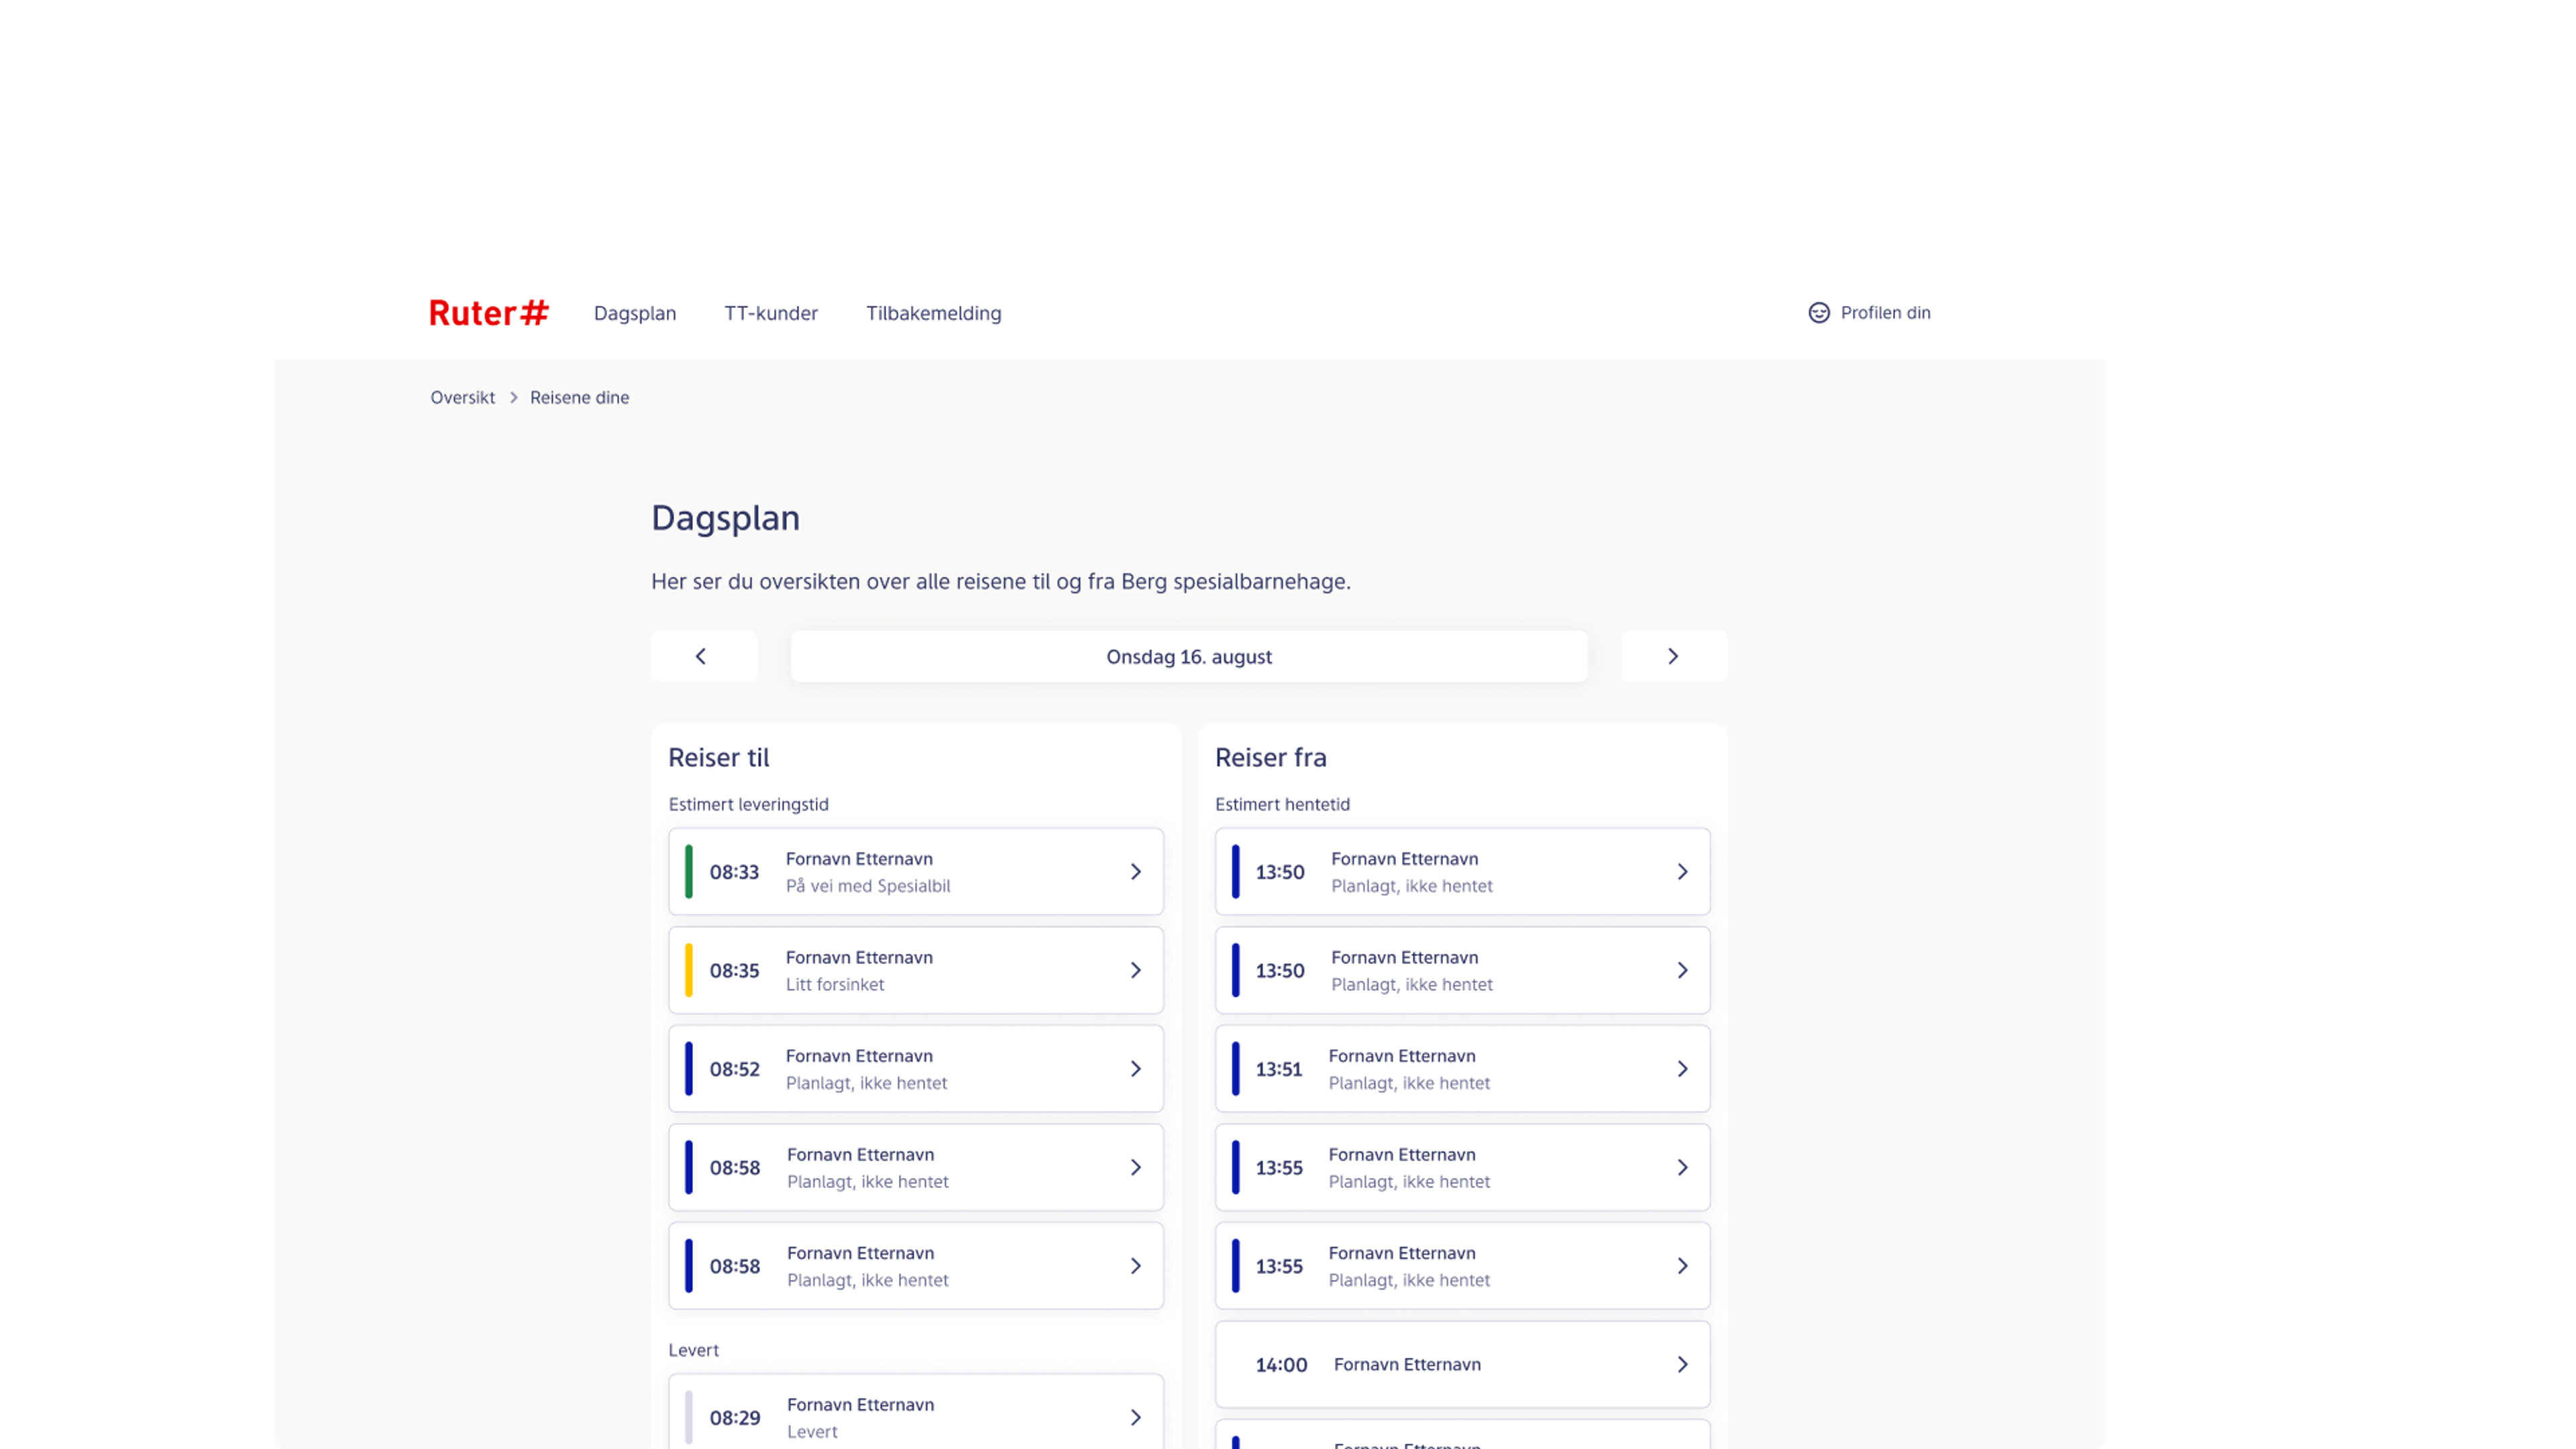Go to next day arrow

(1673, 656)
